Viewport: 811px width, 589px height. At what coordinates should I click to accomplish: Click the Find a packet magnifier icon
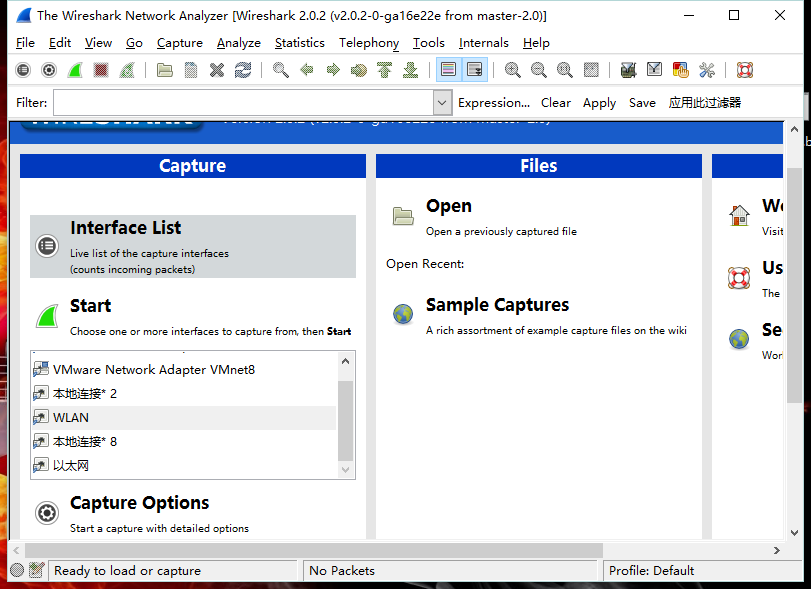tap(281, 70)
